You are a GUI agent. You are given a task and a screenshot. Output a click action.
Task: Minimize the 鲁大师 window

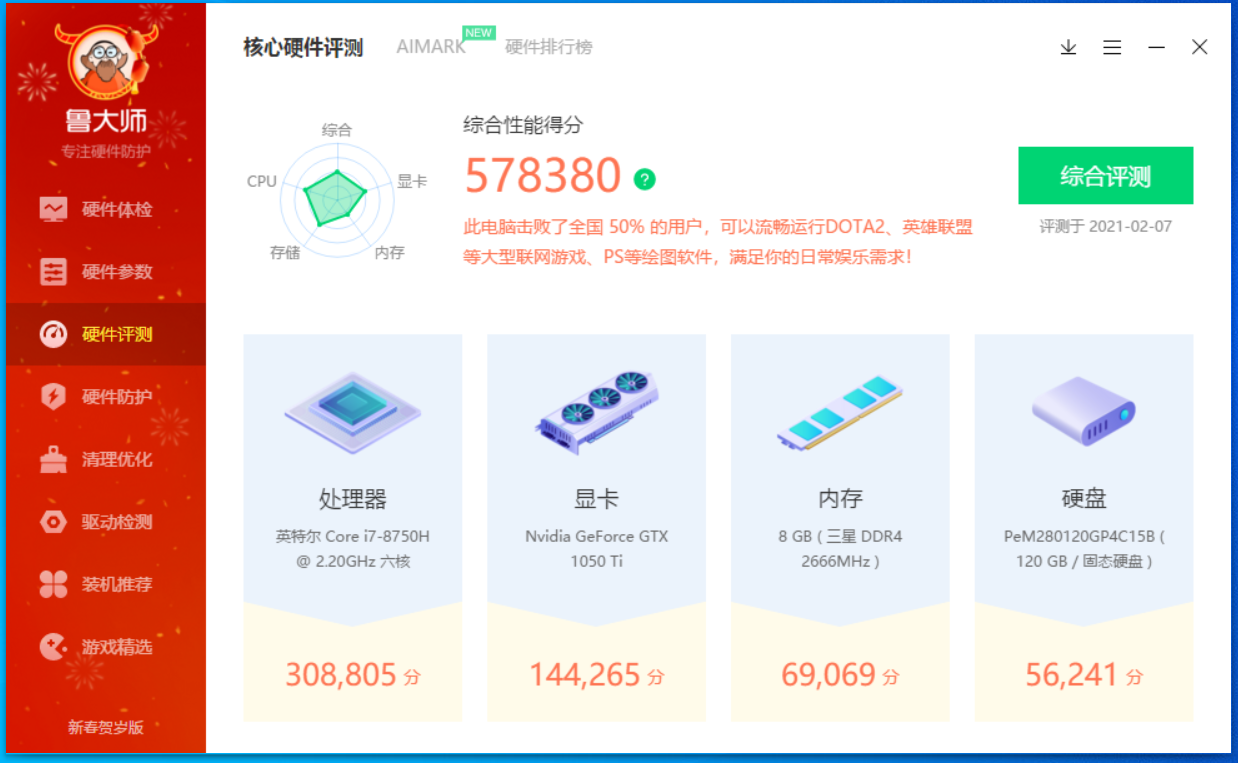tap(1156, 47)
